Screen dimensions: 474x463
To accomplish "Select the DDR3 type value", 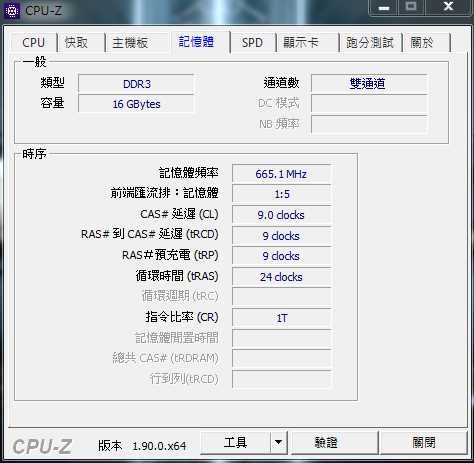I will [x=136, y=84].
